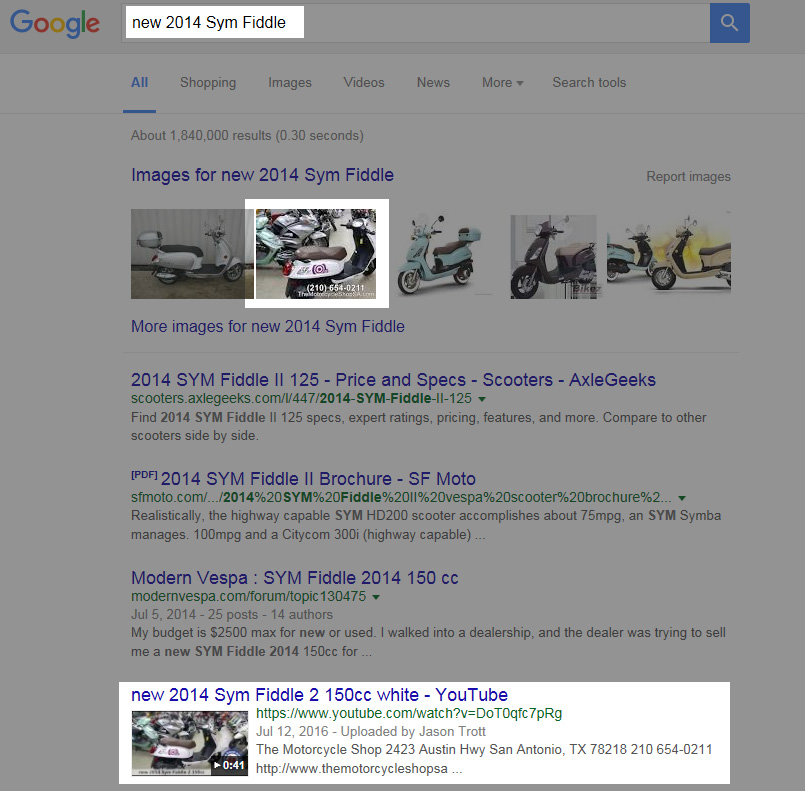This screenshot has height=791, width=805.
Task: Click the Google logo
Action: coord(55,23)
